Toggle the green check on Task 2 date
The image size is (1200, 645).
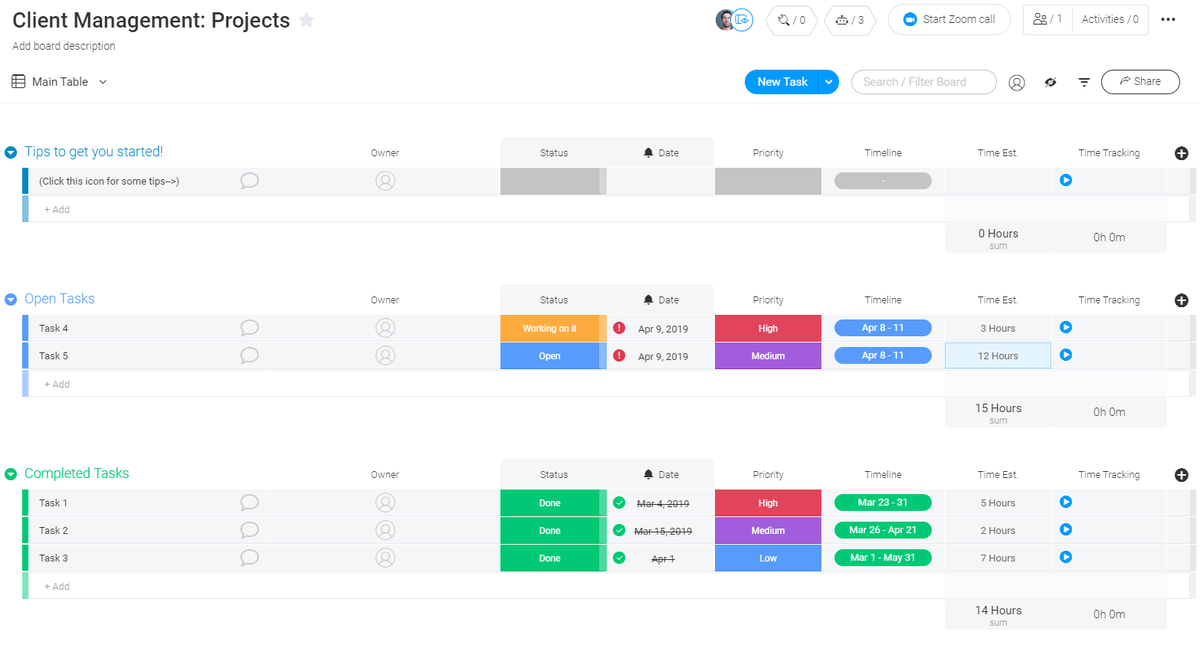[x=619, y=530]
